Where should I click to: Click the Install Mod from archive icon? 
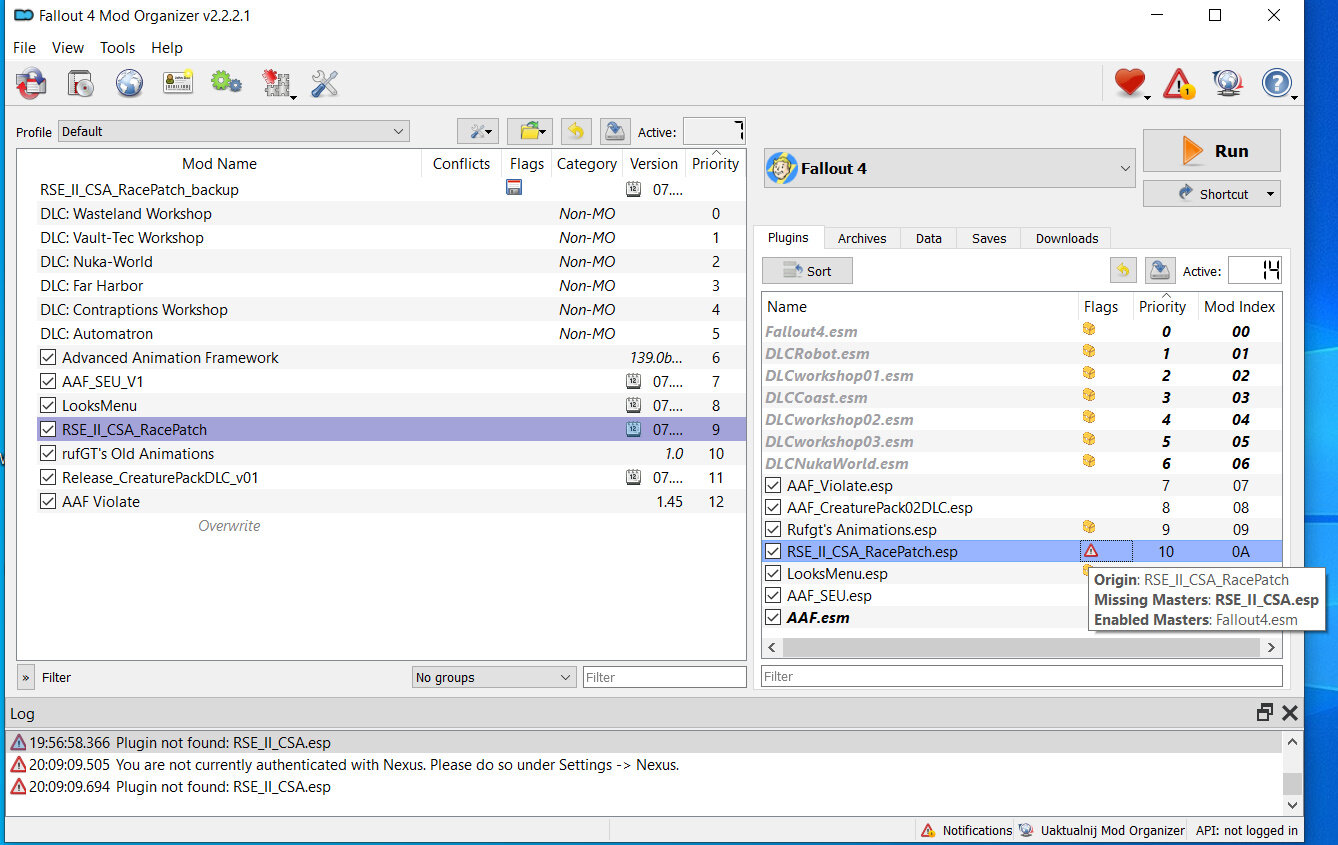click(x=82, y=83)
